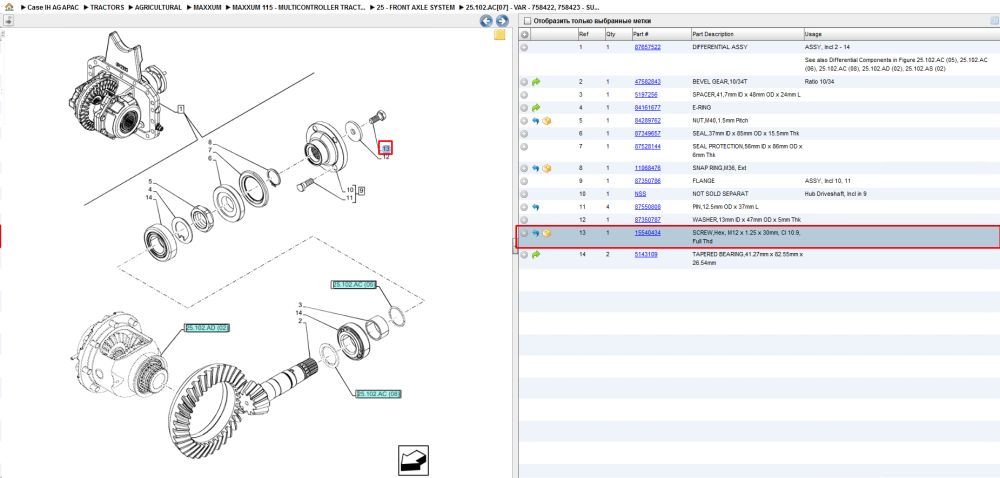Sort by Part Description column header
The height and width of the screenshot is (478, 1000).
tap(747, 34)
